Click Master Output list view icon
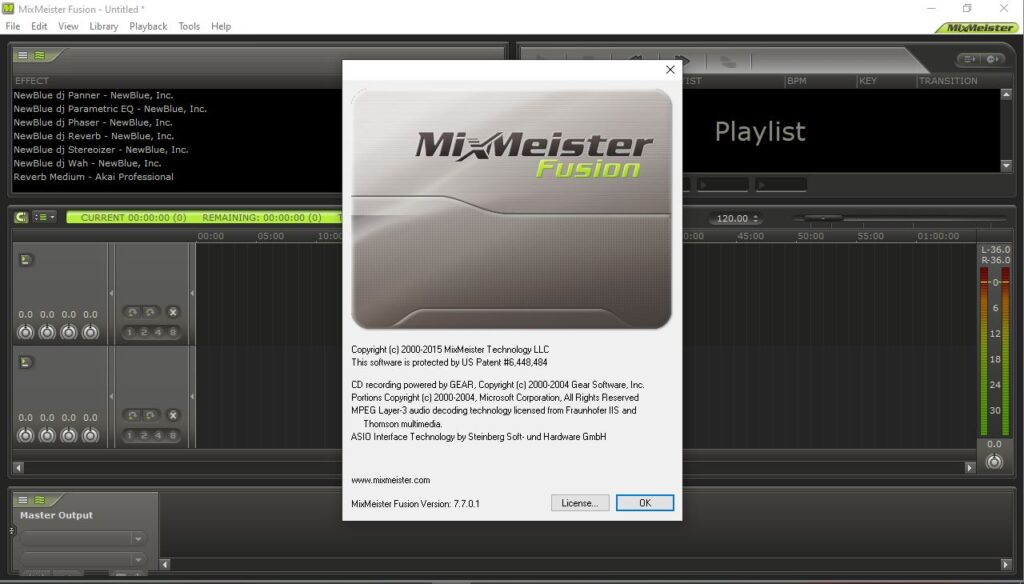 click(23, 500)
